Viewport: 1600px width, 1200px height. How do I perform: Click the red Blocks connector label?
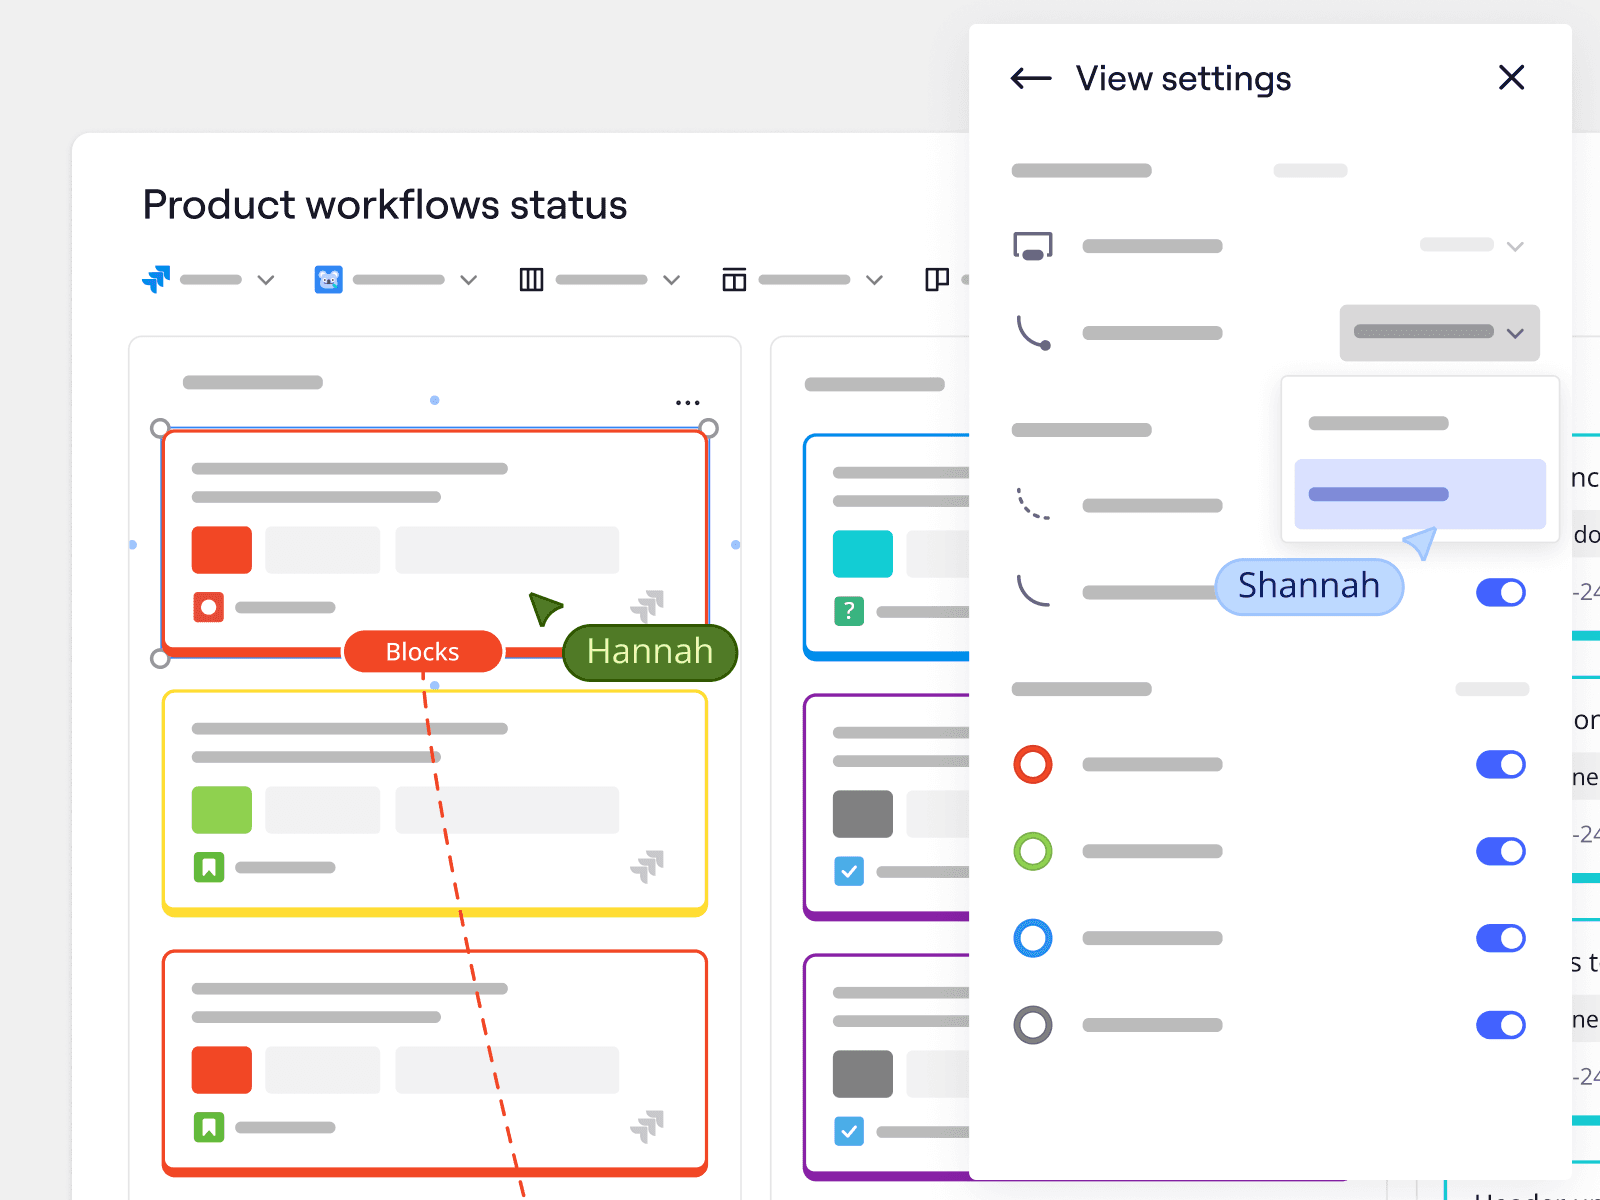[422, 652]
